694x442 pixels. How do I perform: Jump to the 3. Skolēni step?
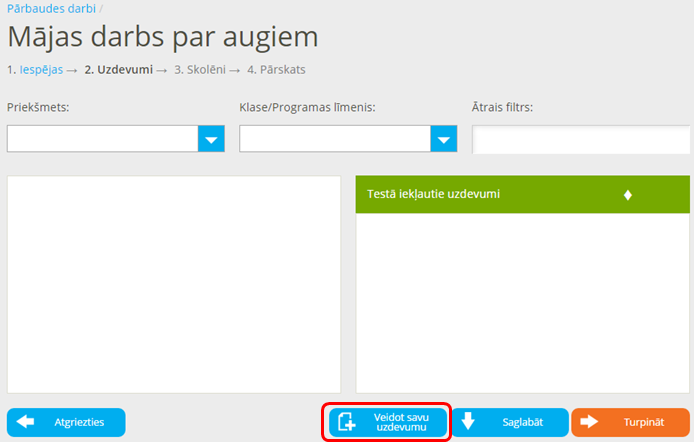pyautogui.click(x=199, y=70)
